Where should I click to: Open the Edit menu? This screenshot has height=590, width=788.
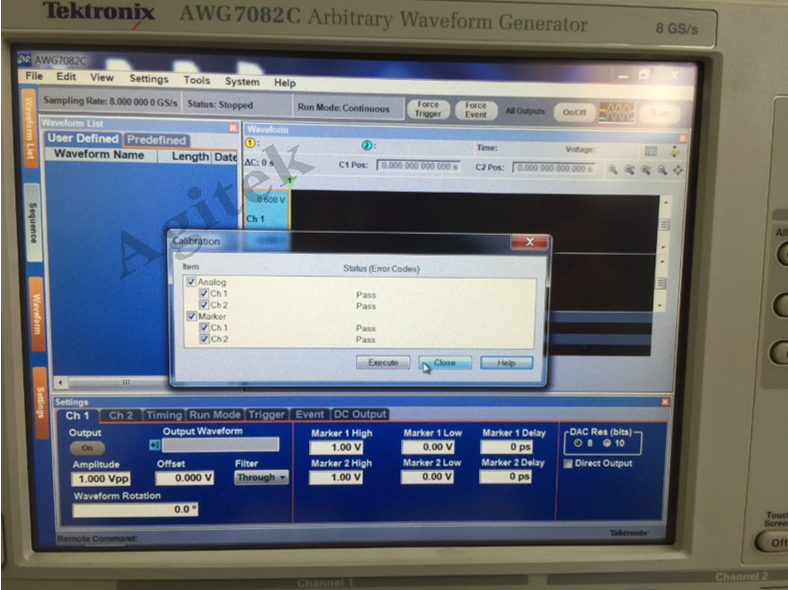click(x=66, y=77)
